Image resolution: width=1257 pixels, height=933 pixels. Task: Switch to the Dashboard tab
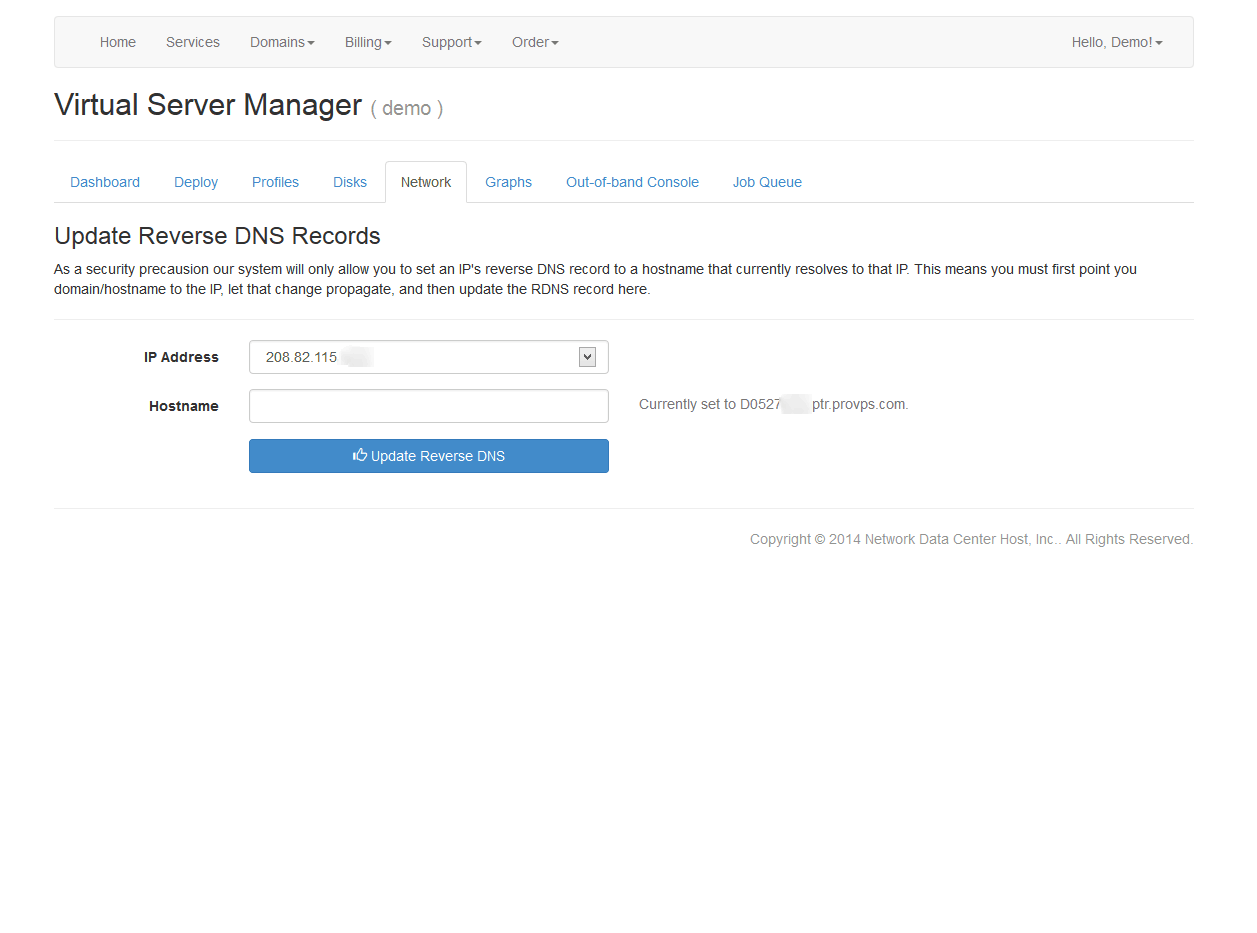[105, 182]
